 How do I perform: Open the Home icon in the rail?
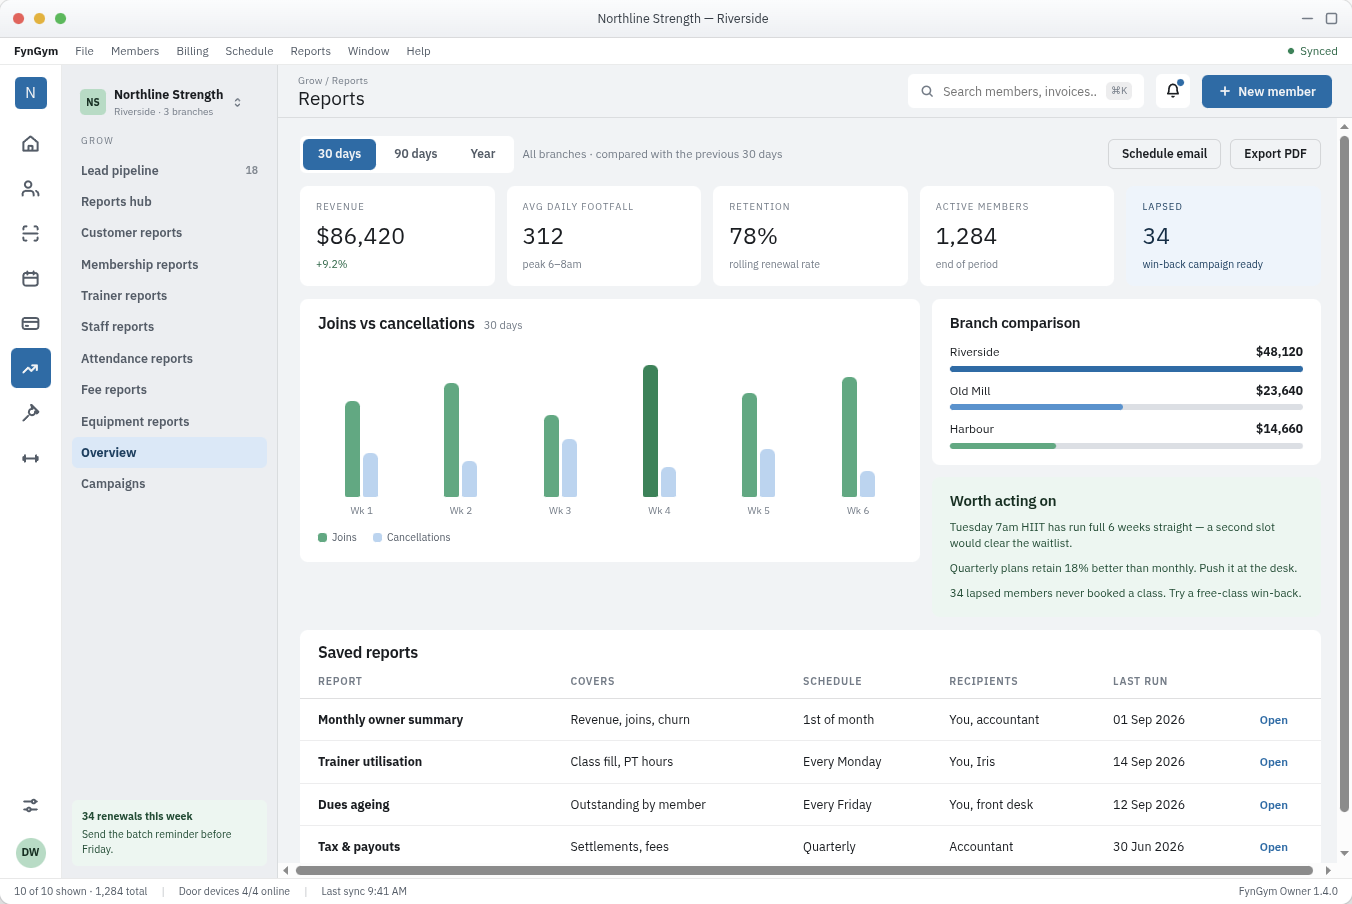30,143
